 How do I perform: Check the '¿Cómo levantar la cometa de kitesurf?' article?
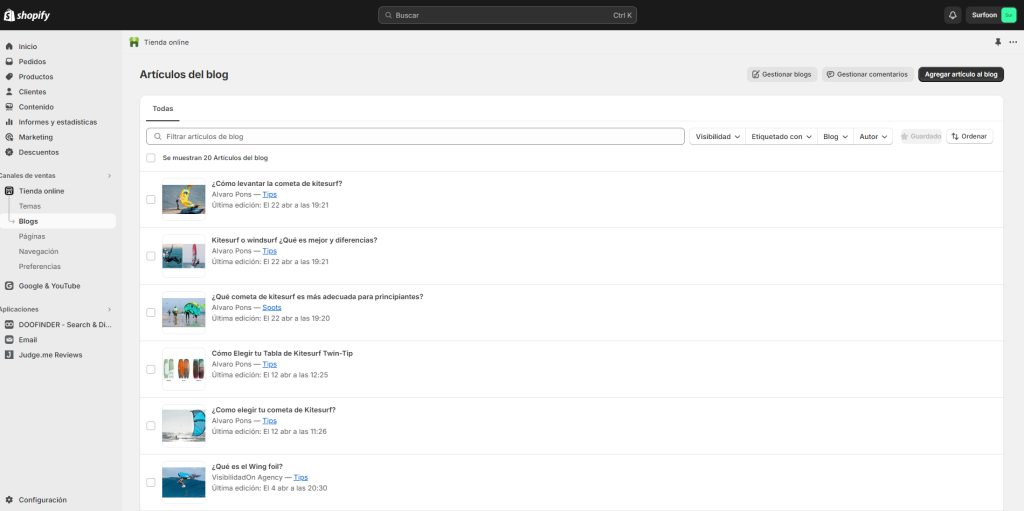tap(151, 199)
